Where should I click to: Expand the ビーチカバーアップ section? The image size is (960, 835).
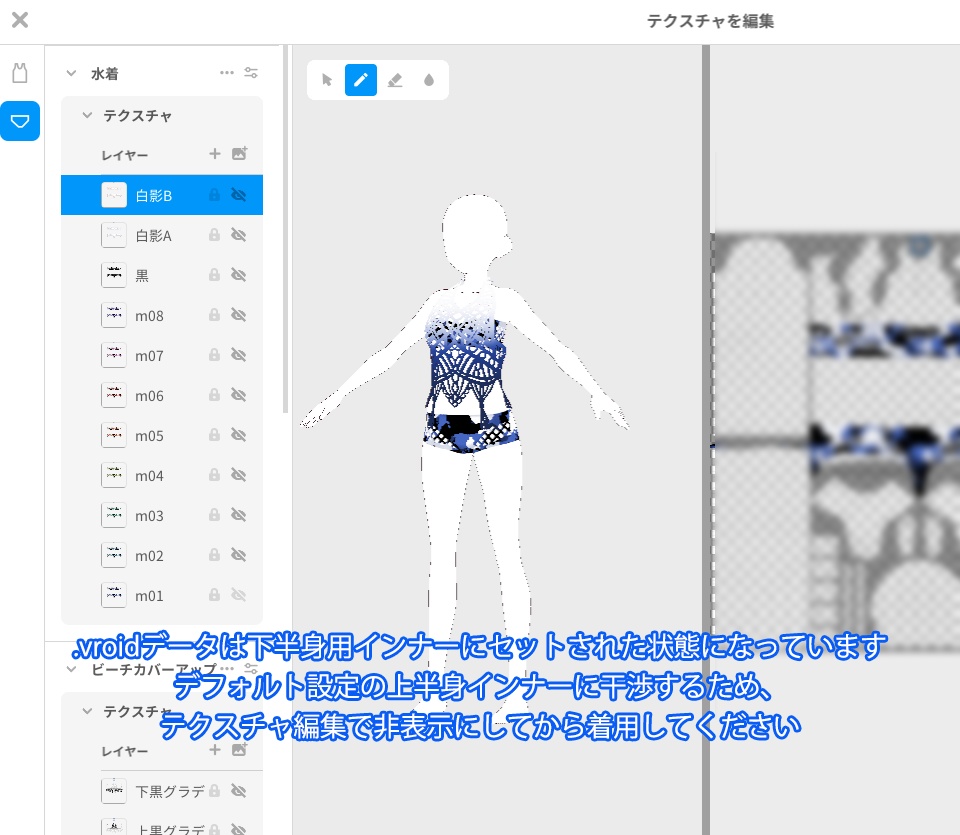point(69,669)
